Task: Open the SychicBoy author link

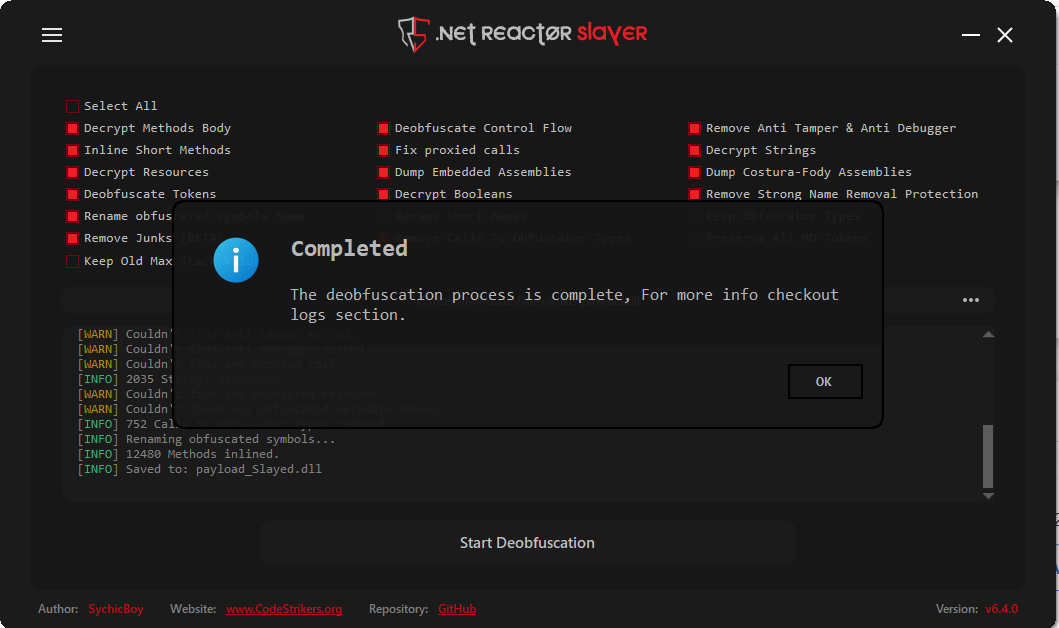Action: pyautogui.click(x=116, y=609)
